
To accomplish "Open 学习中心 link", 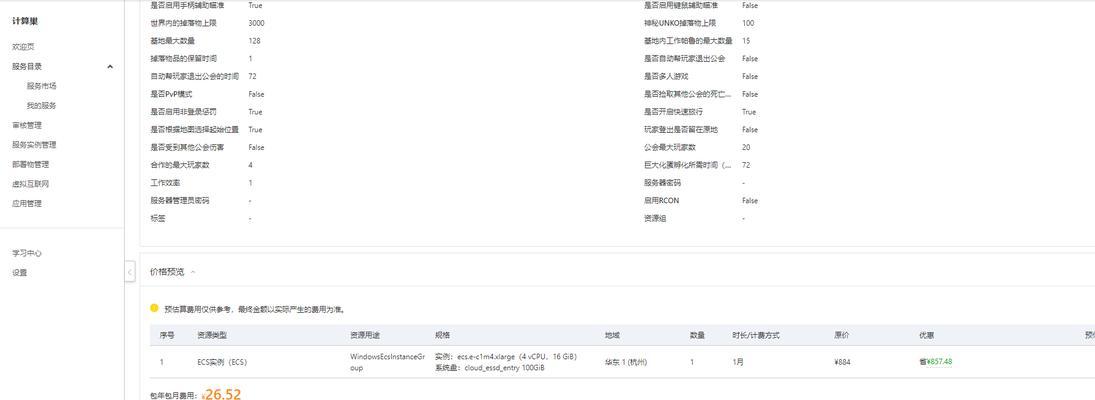I will click(x=27, y=253).
